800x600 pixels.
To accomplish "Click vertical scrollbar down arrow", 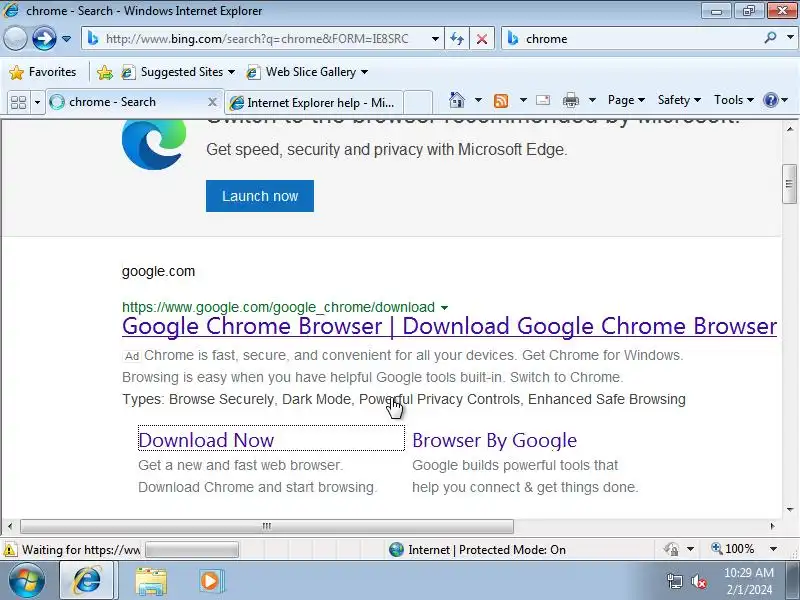I will 790,509.
